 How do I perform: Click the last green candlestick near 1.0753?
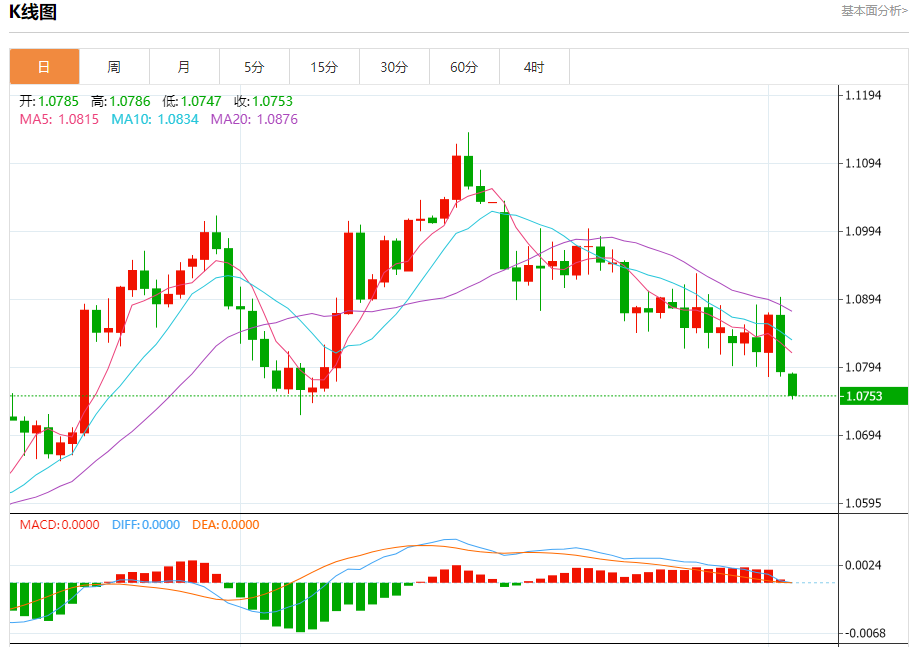pyautogui.click(x=792, y=385)
